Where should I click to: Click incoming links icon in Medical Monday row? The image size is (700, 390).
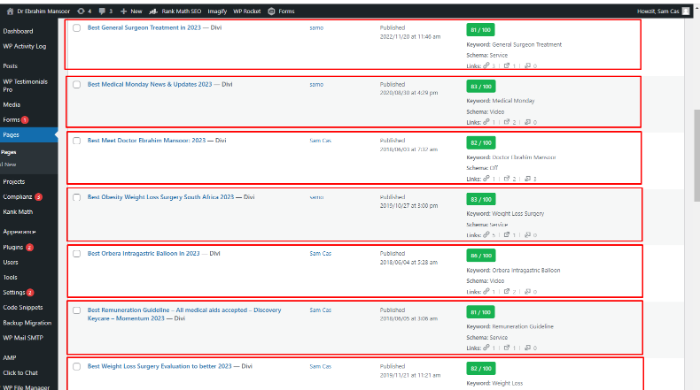527,122
